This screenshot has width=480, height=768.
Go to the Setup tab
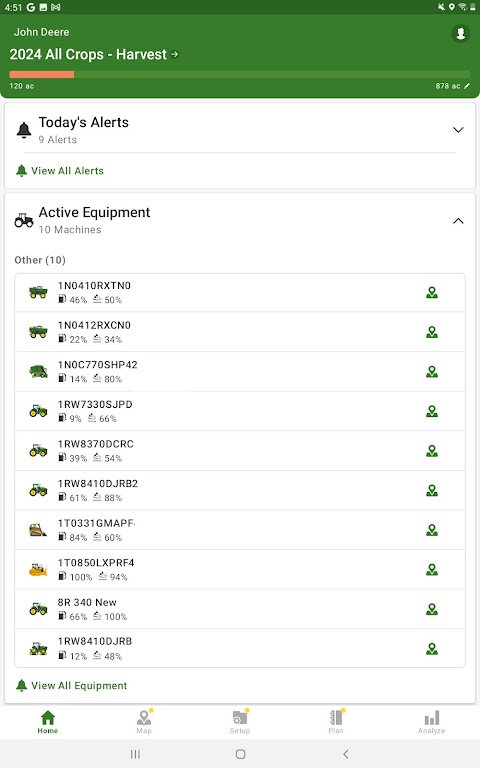tap(240, 722)
